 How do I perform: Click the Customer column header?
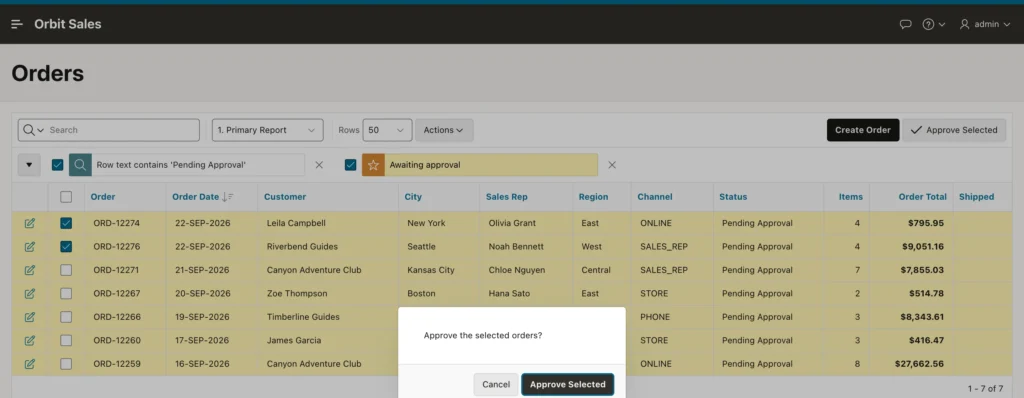coord(285,197)
